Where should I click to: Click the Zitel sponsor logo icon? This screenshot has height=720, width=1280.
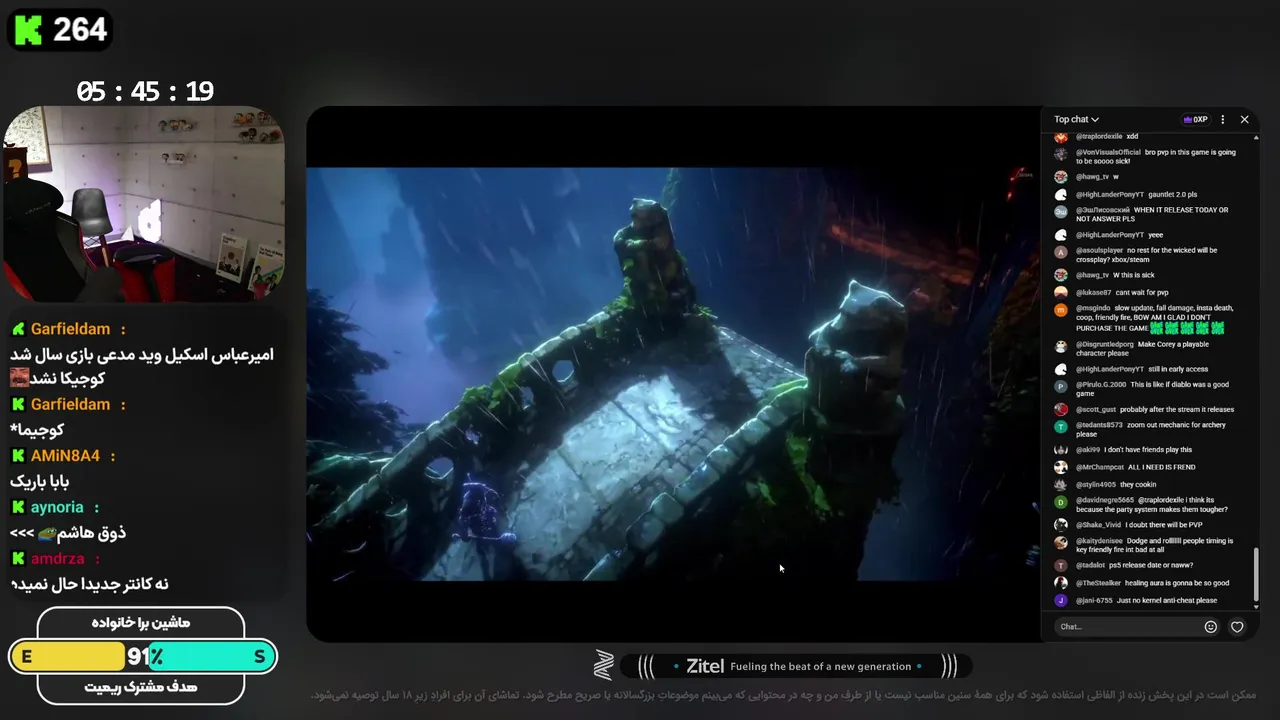click(603, 665)
